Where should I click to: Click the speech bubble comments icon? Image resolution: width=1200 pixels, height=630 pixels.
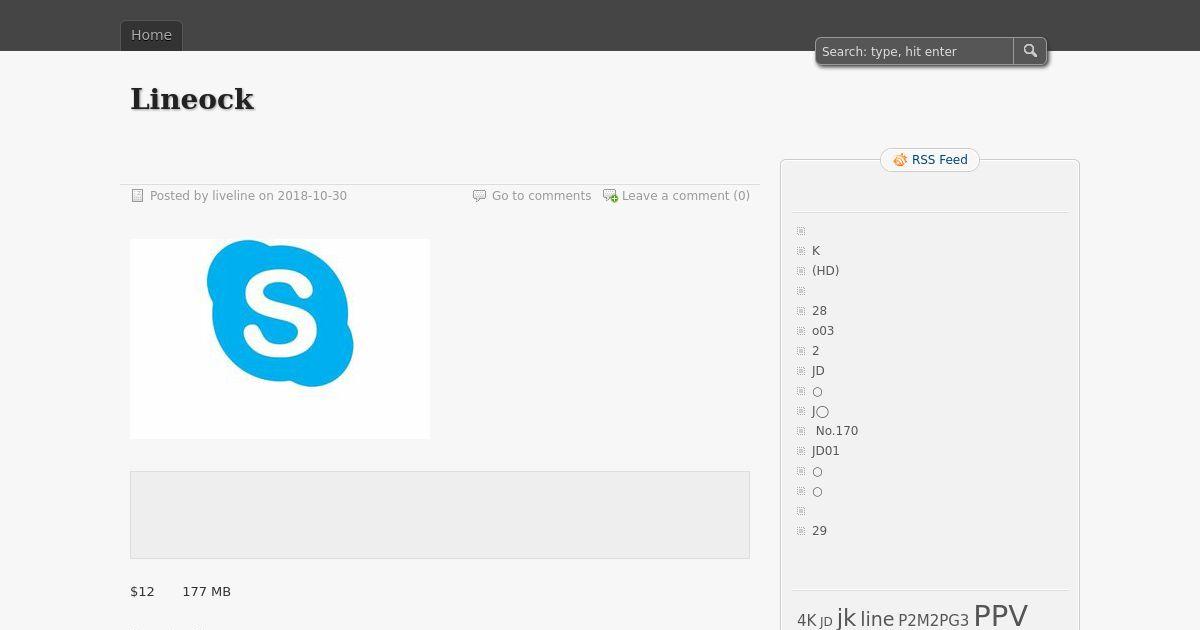pyautogui.click(x=479, y=196)
